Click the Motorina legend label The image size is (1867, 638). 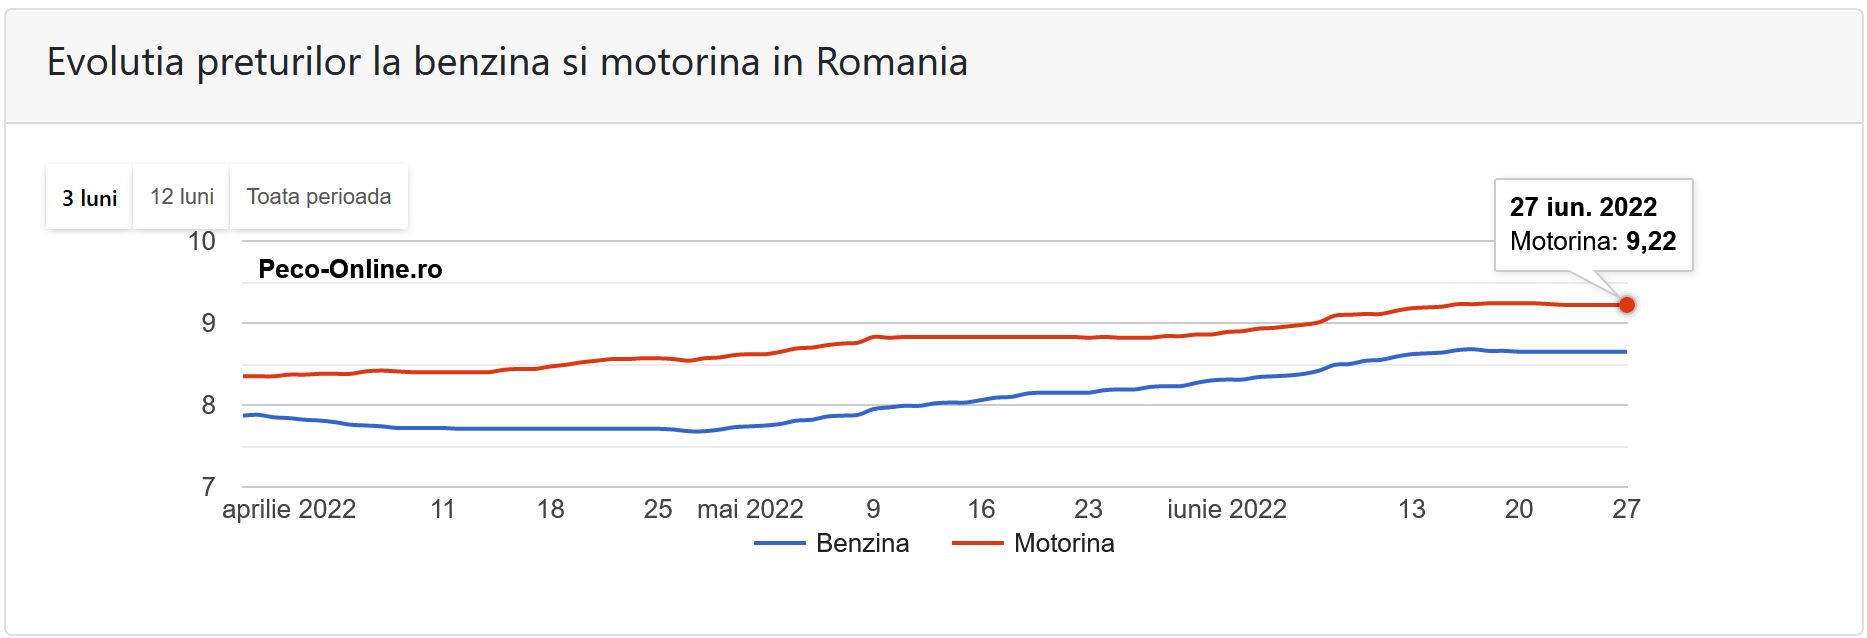click(1064, 543)
